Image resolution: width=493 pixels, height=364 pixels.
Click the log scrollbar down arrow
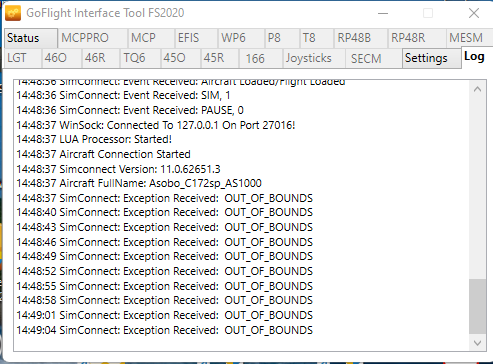pos(477,343)
